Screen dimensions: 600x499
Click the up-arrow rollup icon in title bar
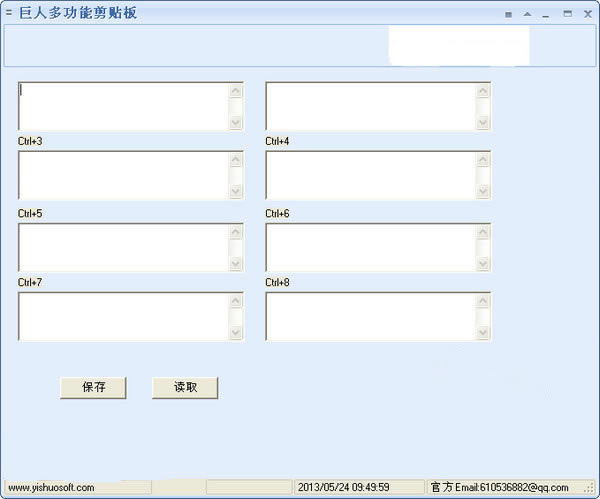click(x=527, y=14)
